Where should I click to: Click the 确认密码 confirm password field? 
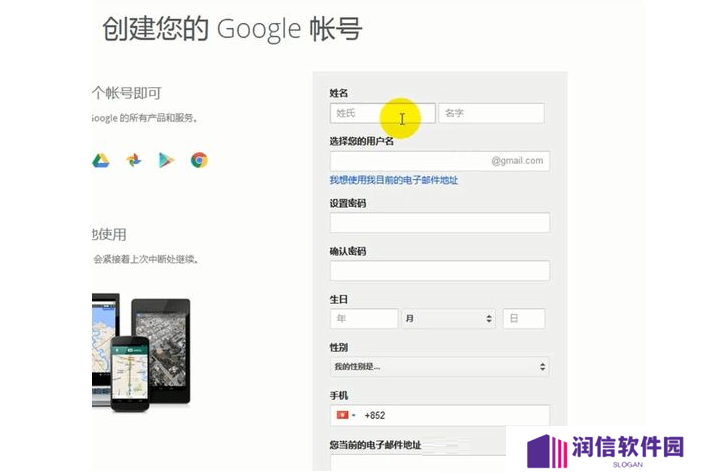tap(439, 271)
